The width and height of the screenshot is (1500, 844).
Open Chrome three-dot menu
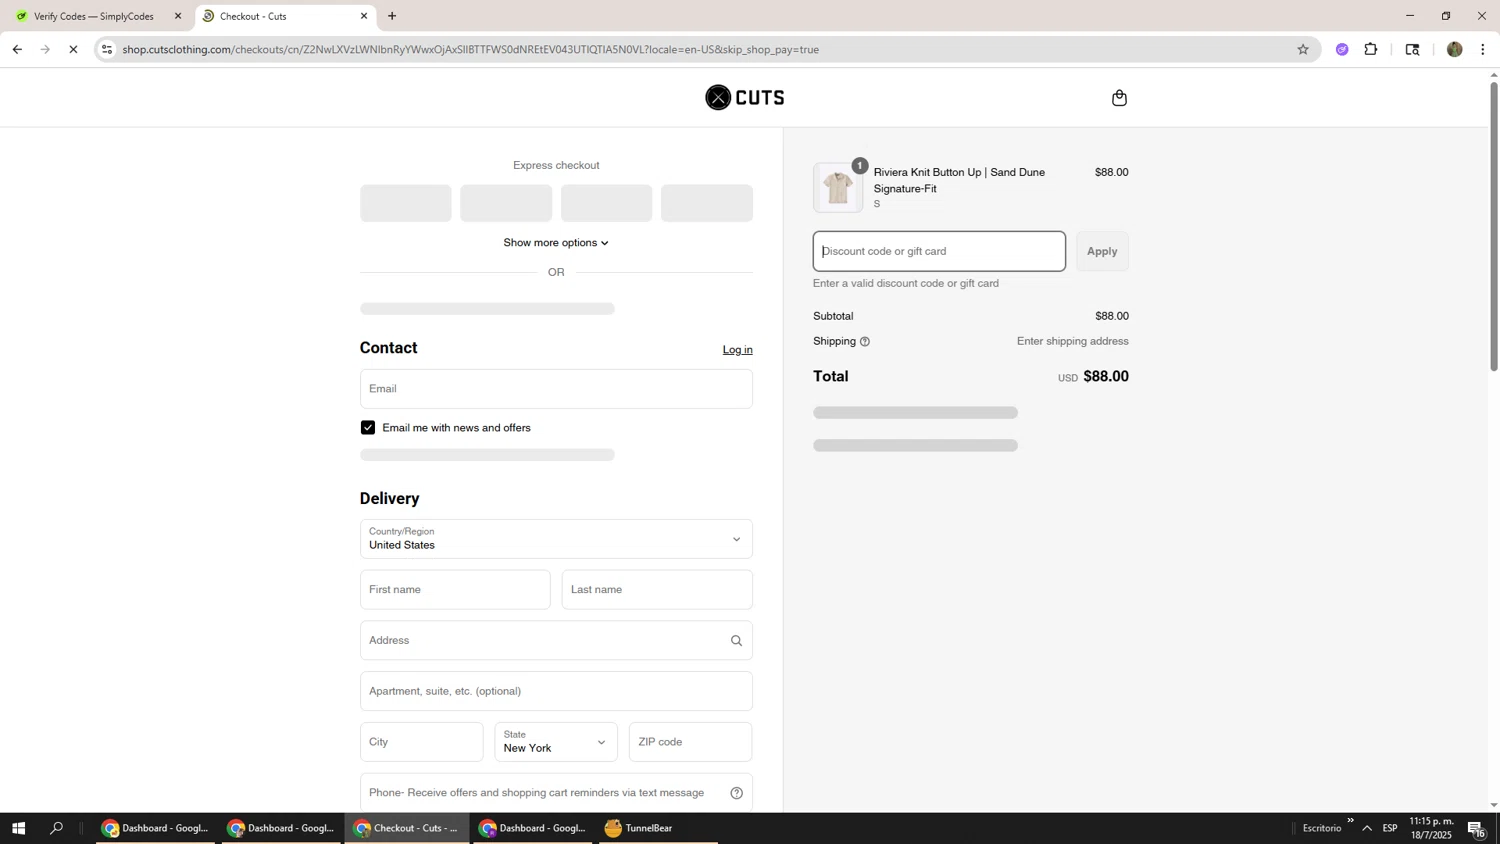(x=1483, y=49)
